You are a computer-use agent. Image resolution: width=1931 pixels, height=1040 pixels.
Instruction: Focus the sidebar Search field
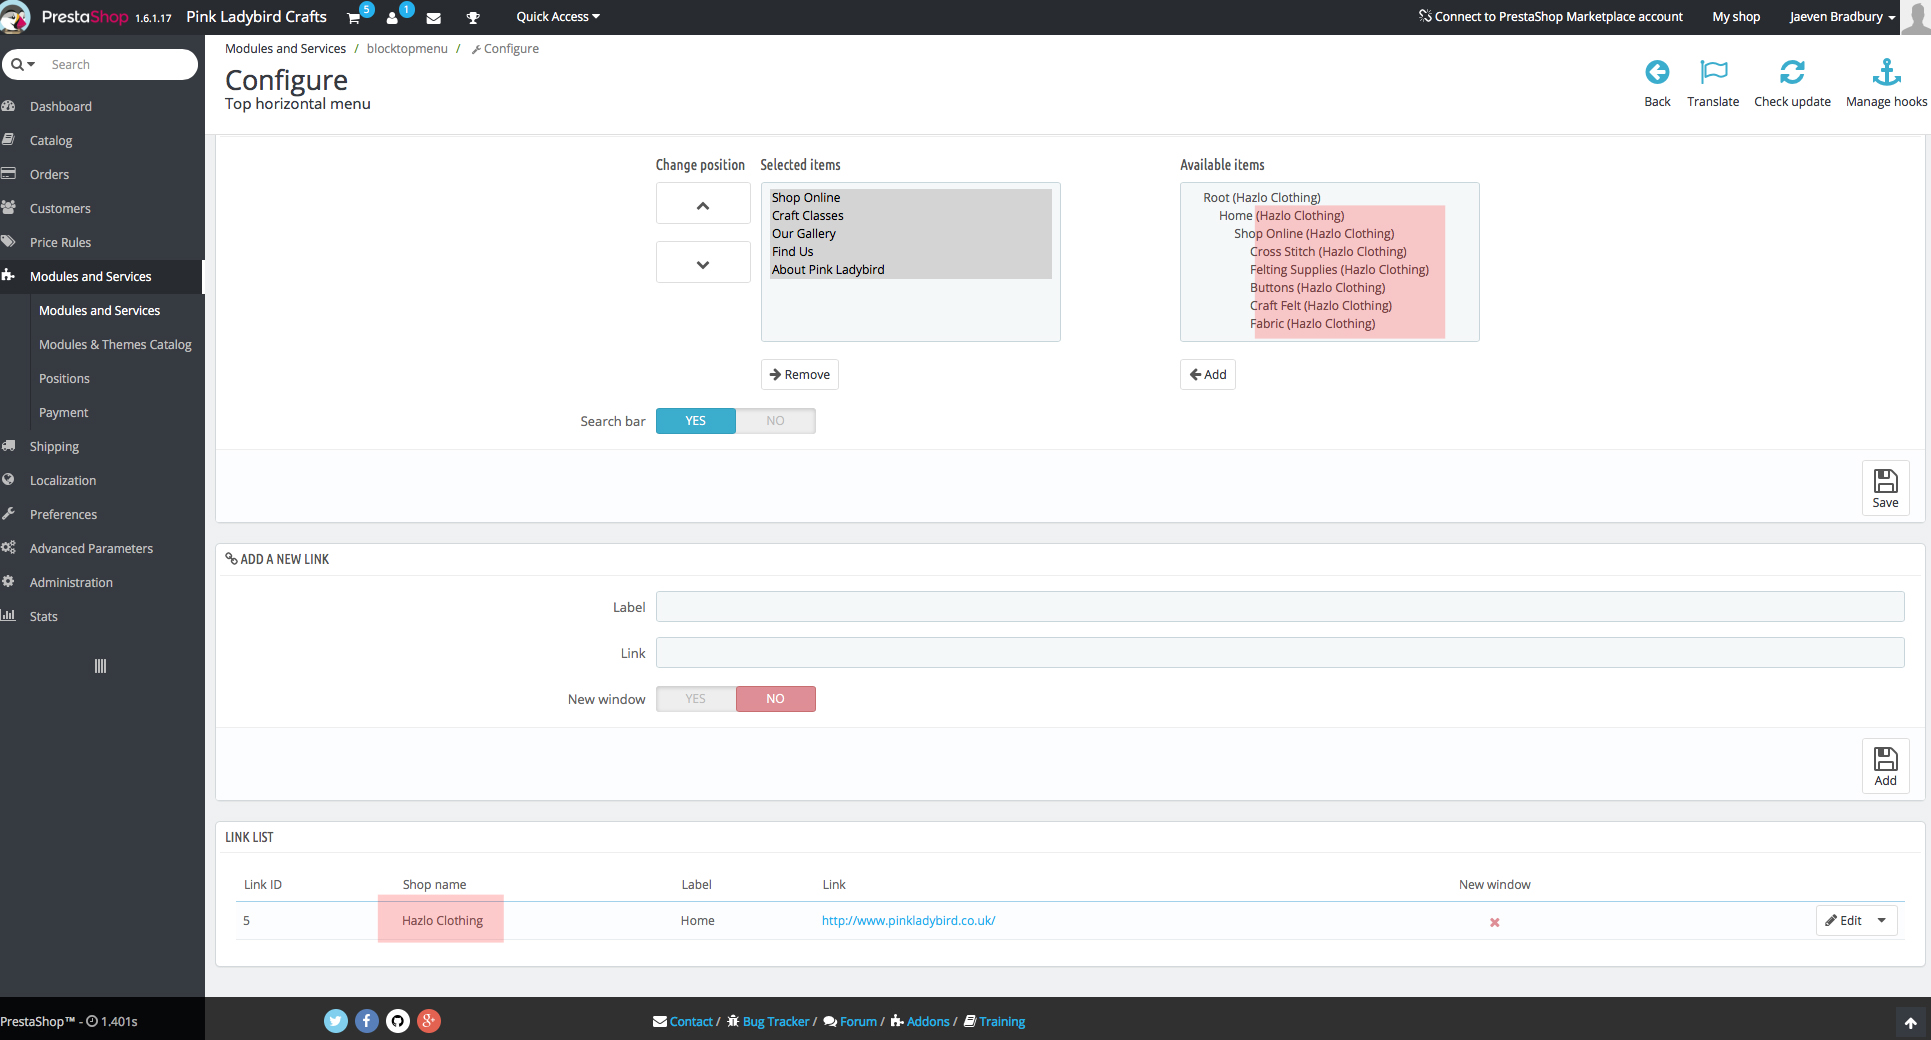(118, 64)
